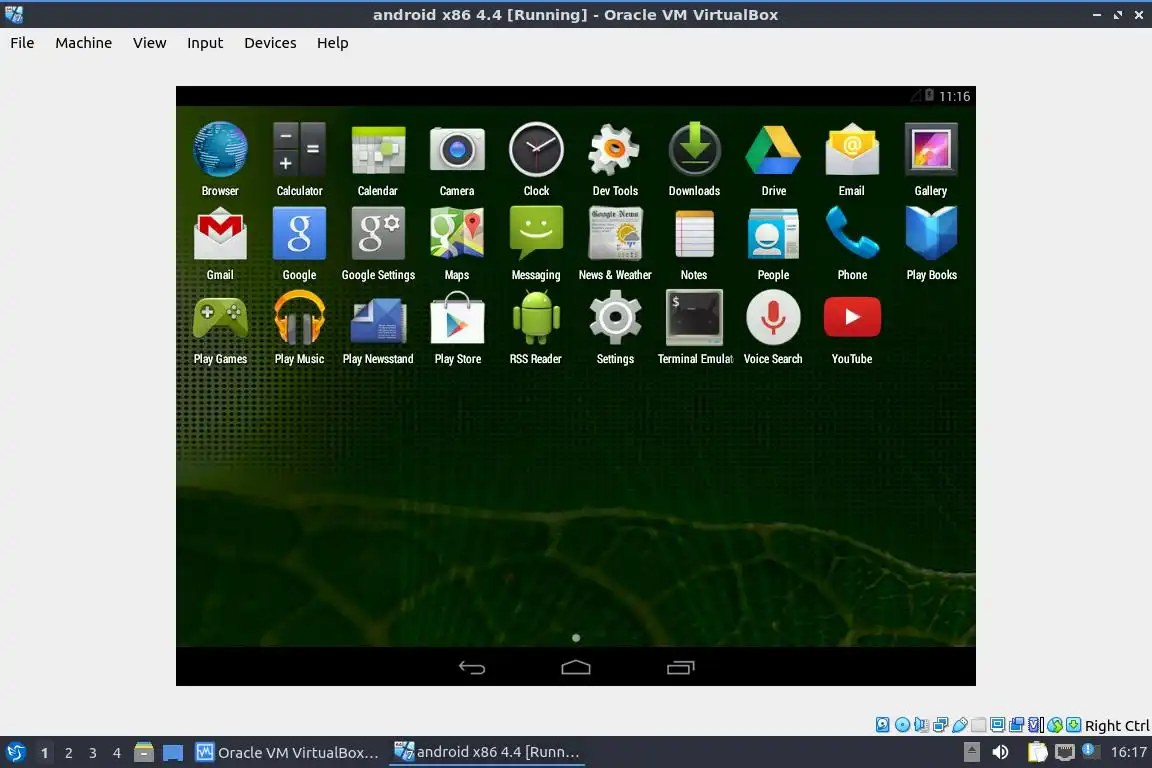The width and height of the screenshot is (1152, 768).
Task: Click the volume speaker tray icon
Action: coord(1000,752)
